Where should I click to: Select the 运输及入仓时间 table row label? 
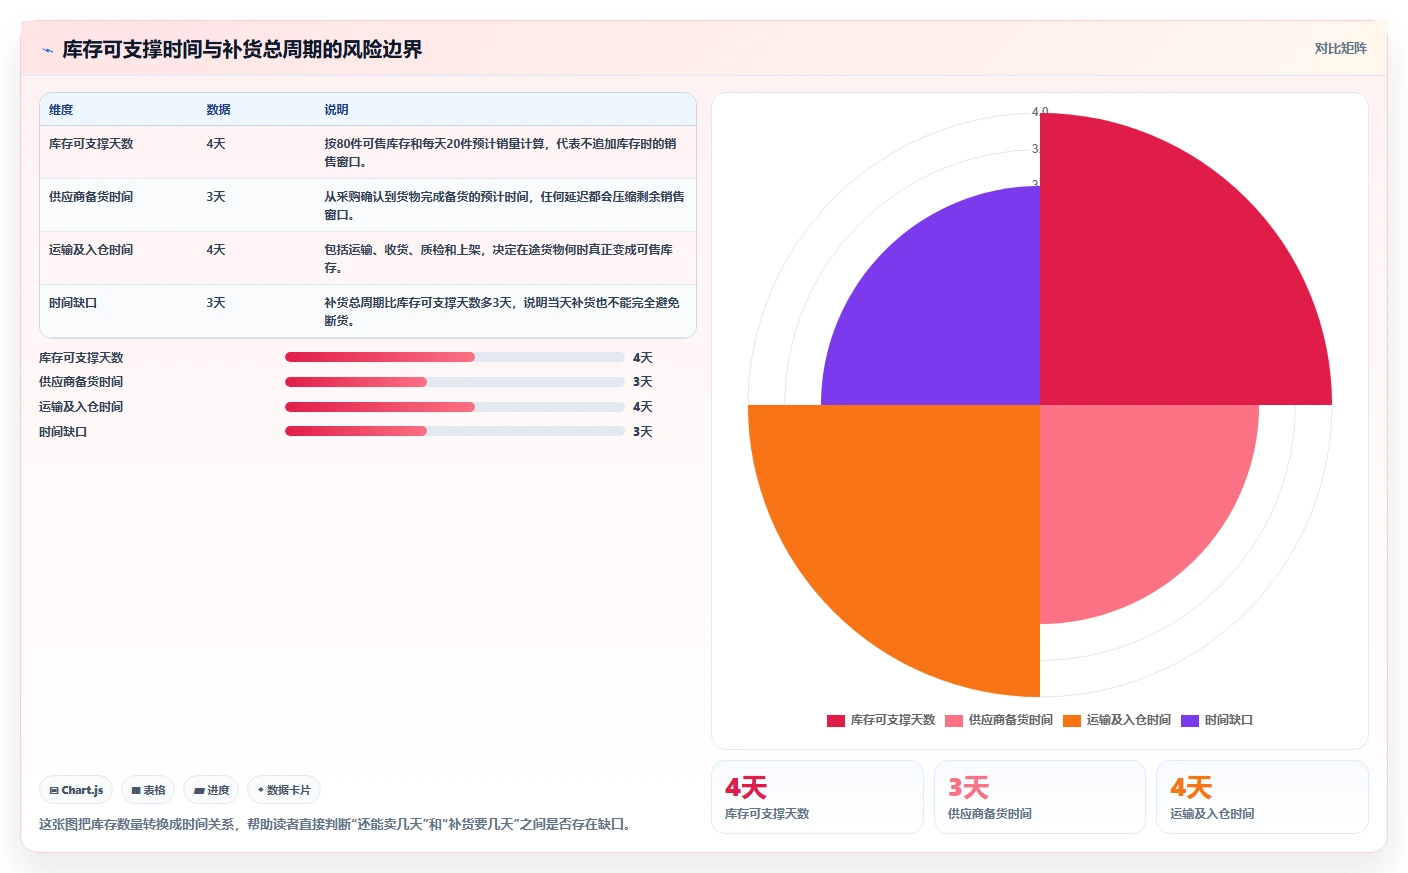pyautogui.click(x=91, y=250)
